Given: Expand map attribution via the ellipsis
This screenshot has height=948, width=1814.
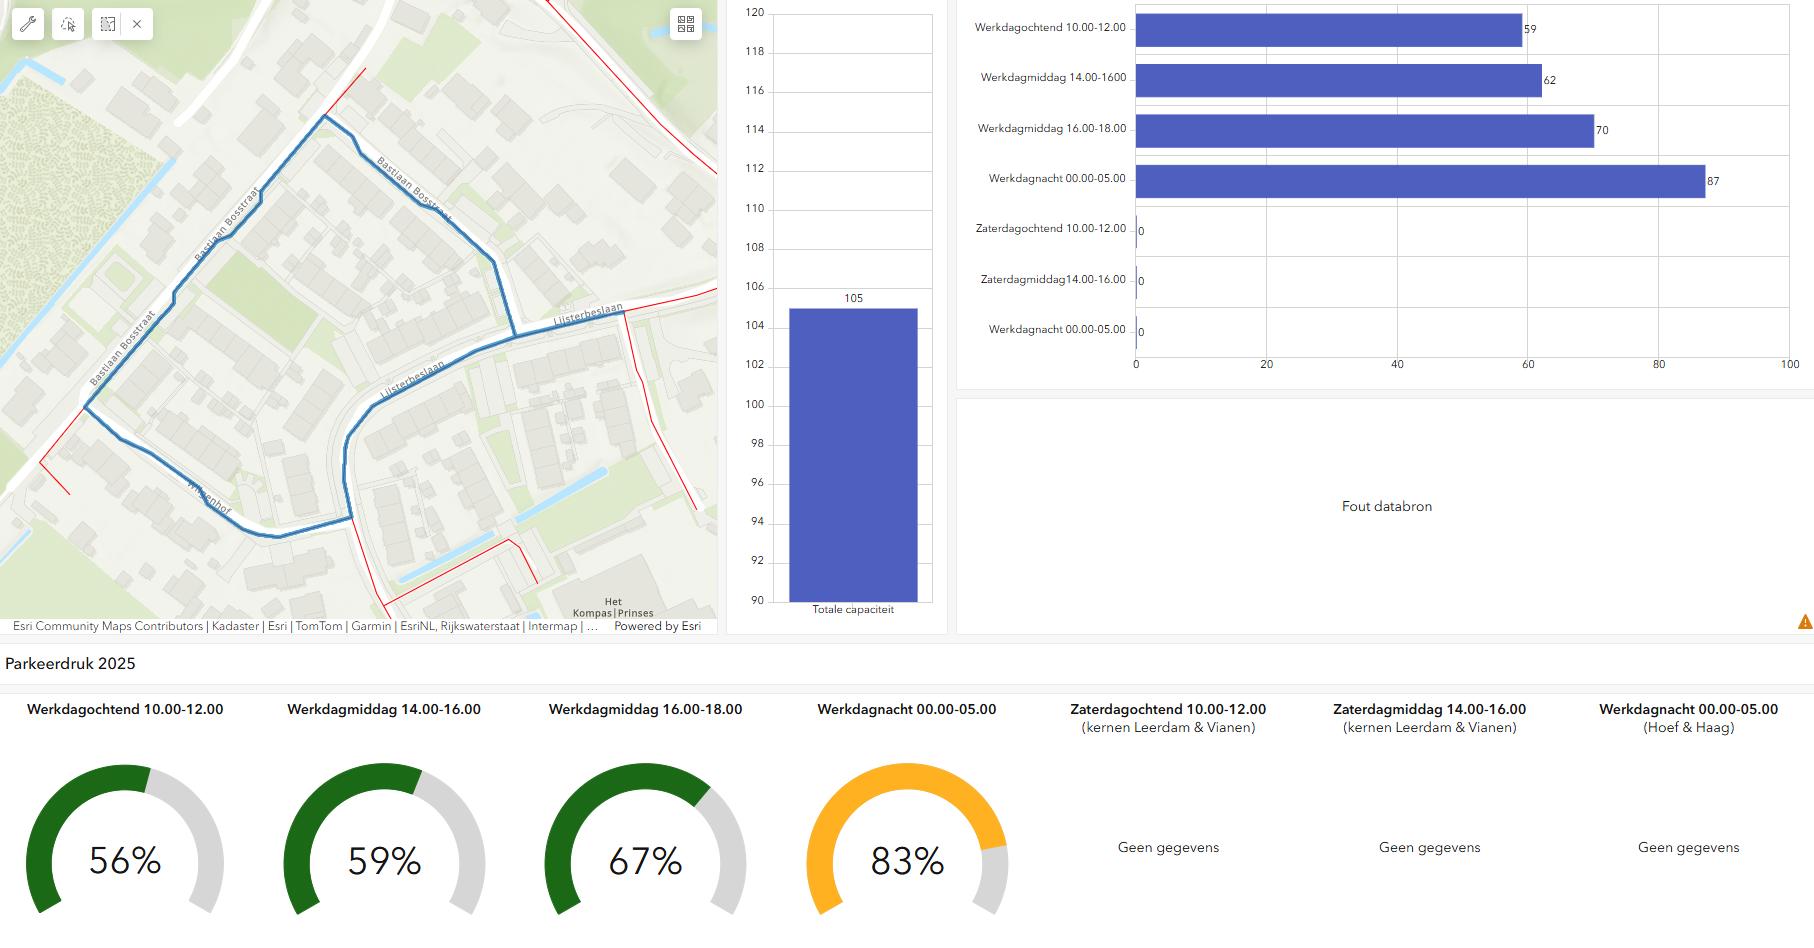Looking at the screenshot, I should click(x=592, y=626).
